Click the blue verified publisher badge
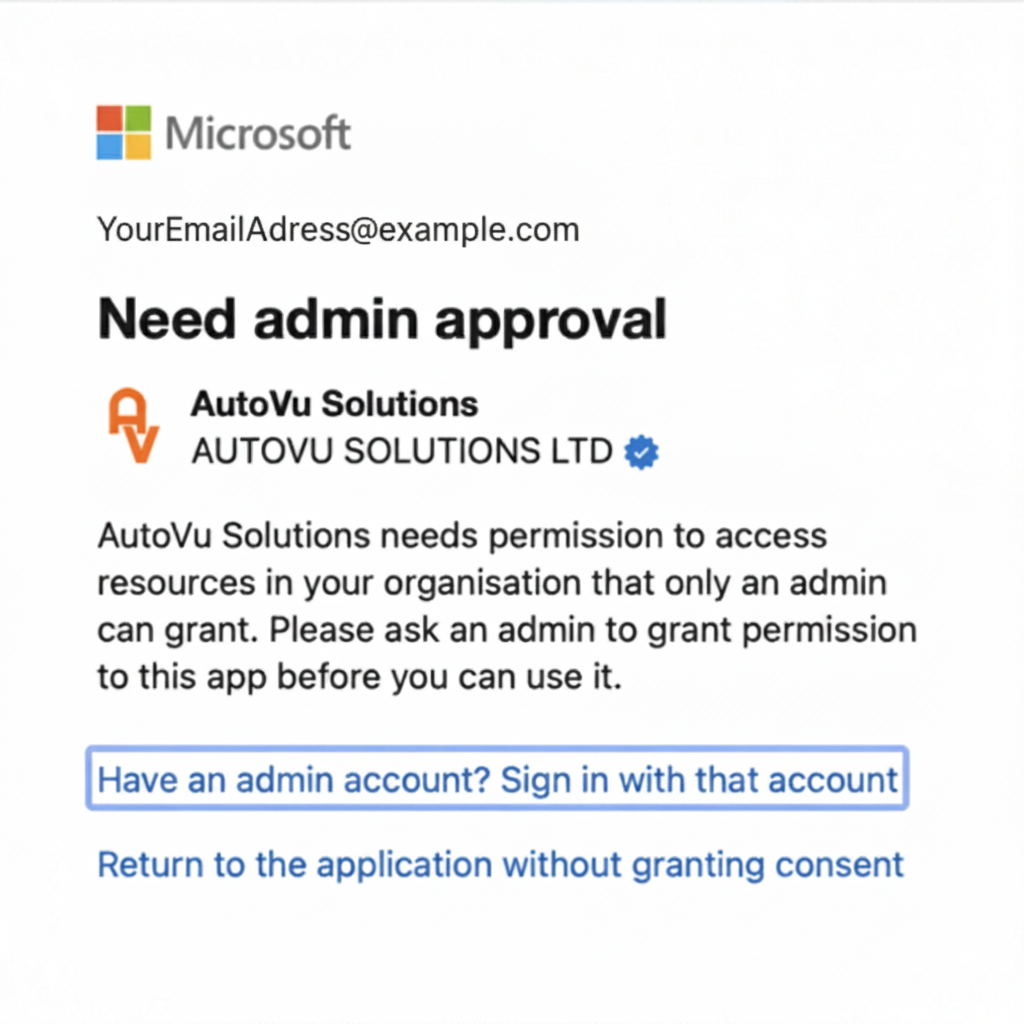 point(641,453)
